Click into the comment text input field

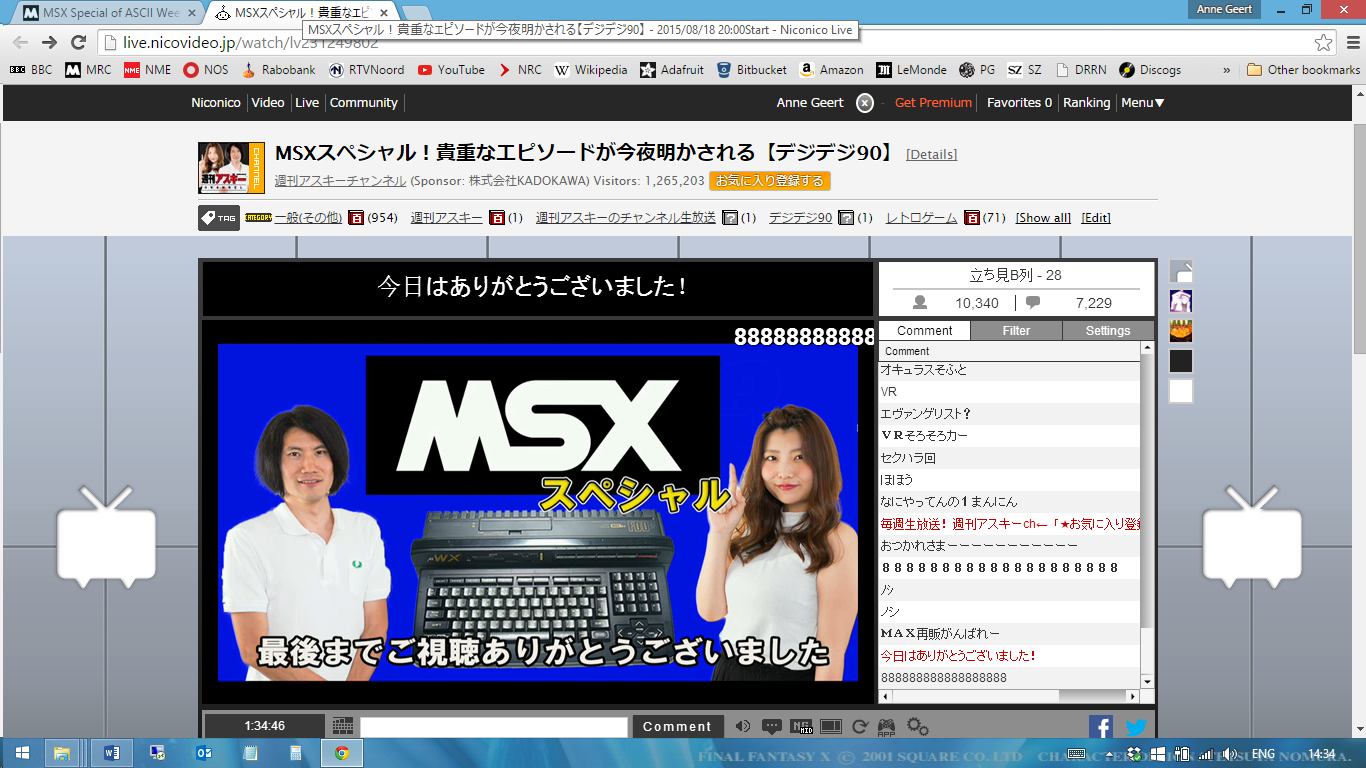(494, 727)
